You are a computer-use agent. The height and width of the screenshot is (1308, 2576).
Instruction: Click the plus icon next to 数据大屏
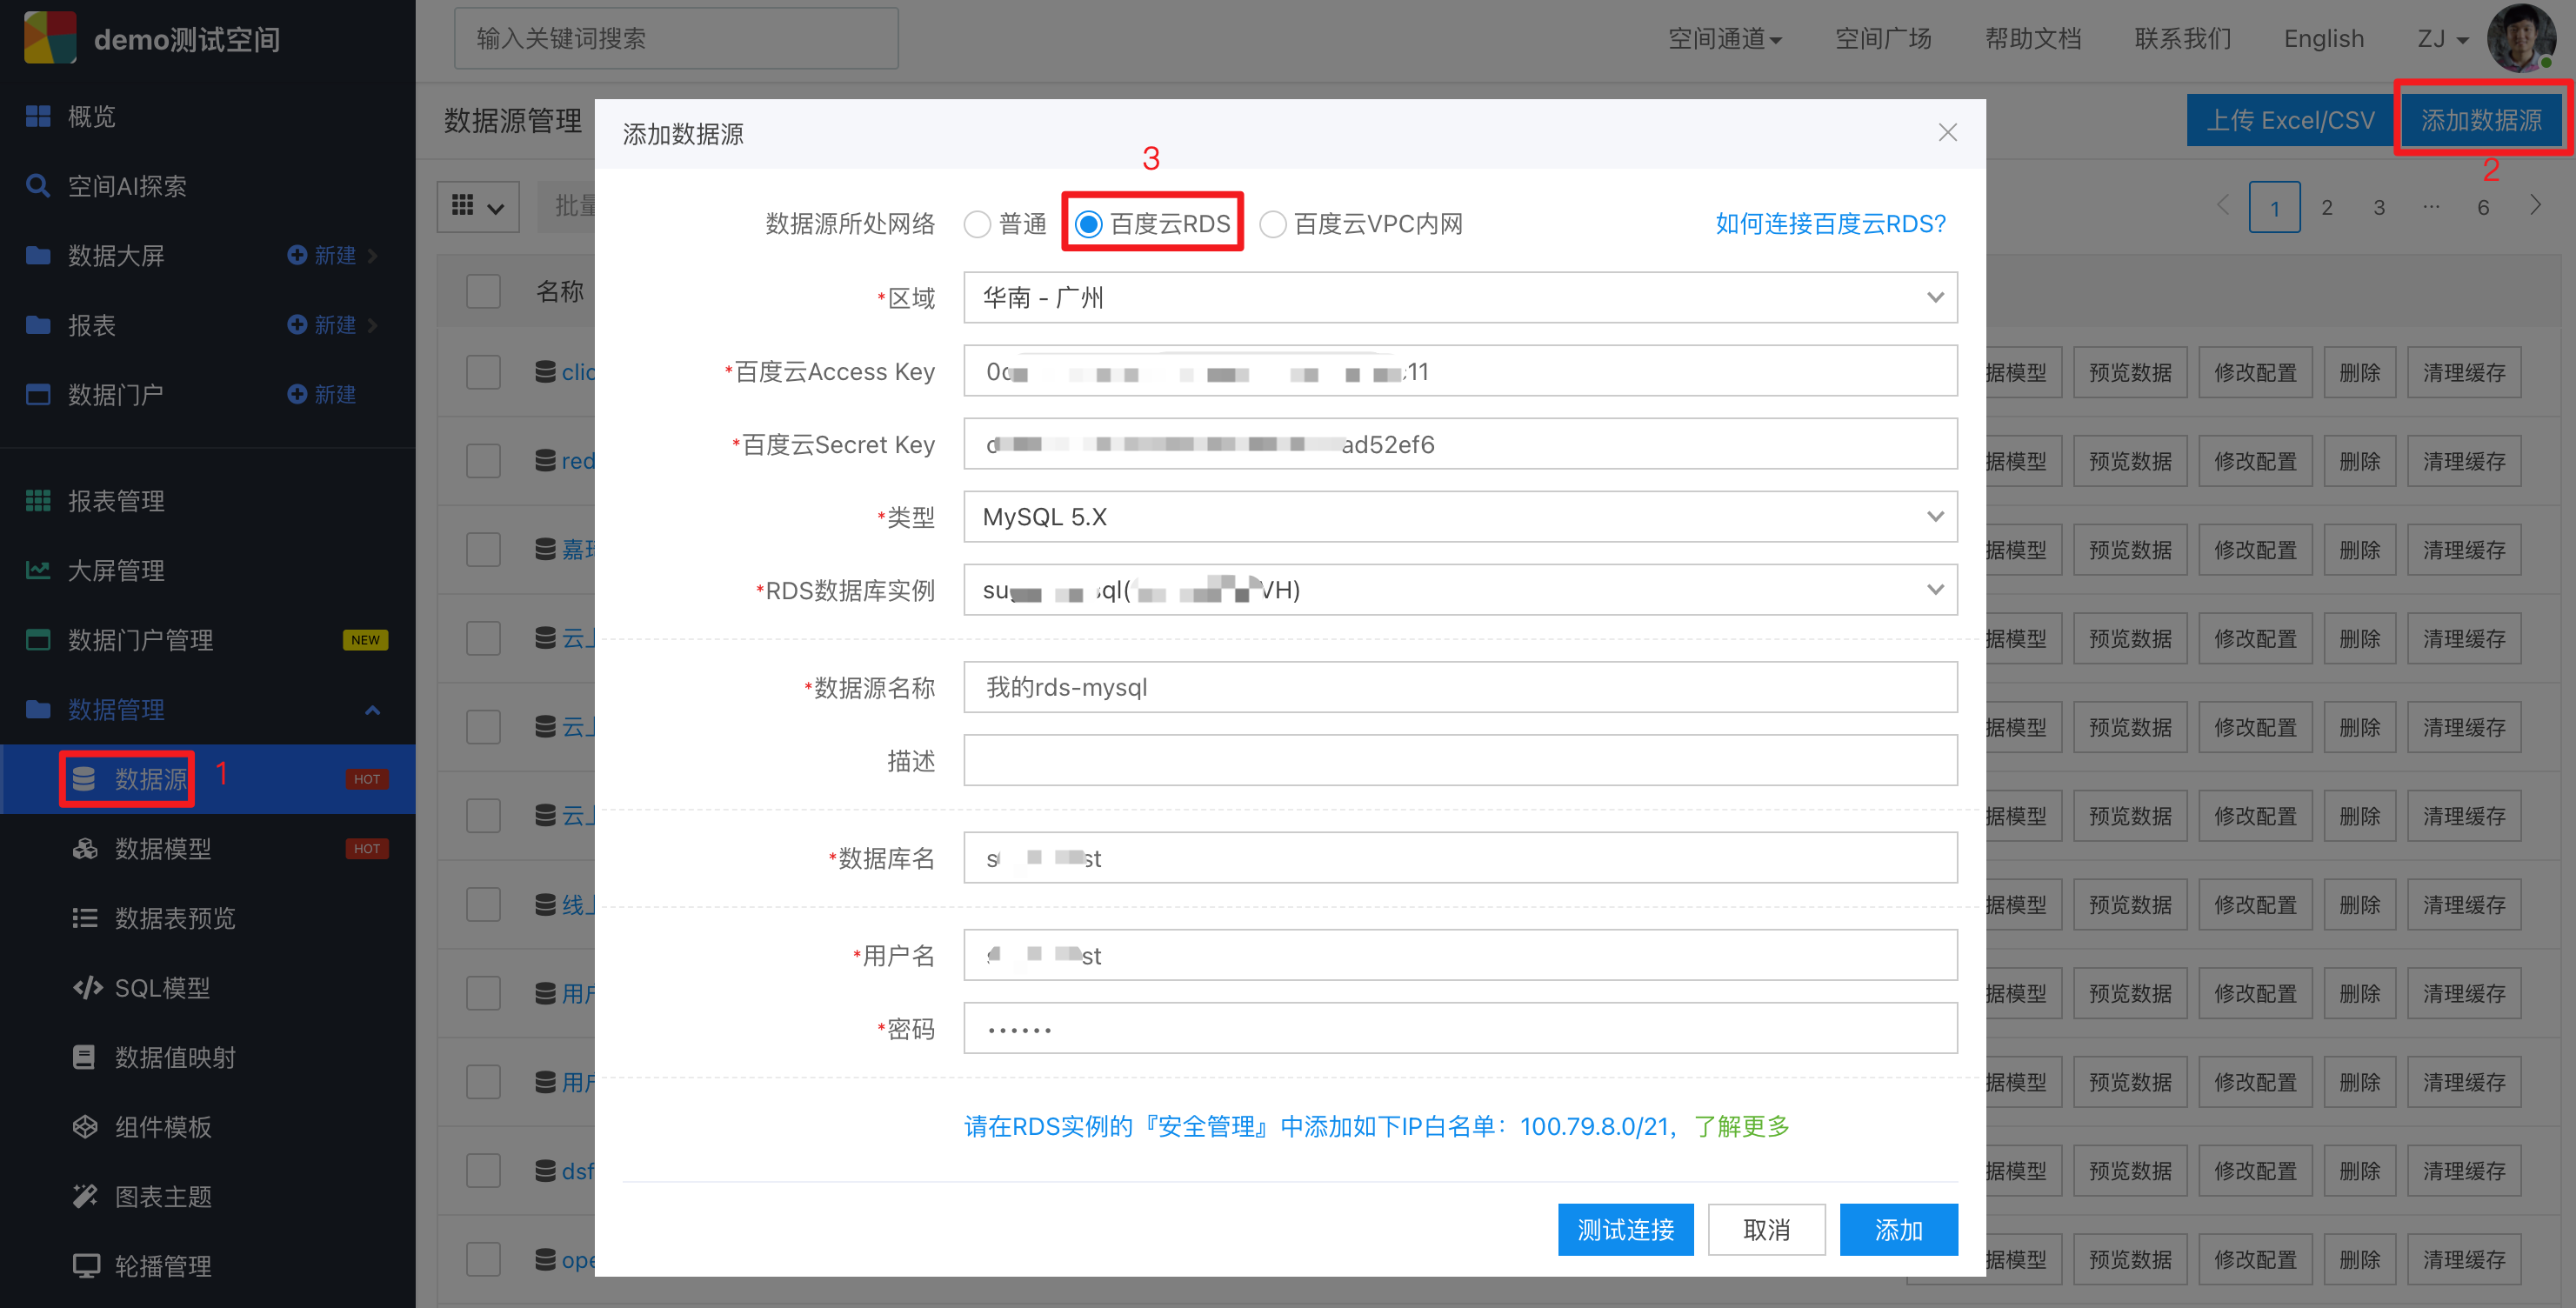[297, 255]
